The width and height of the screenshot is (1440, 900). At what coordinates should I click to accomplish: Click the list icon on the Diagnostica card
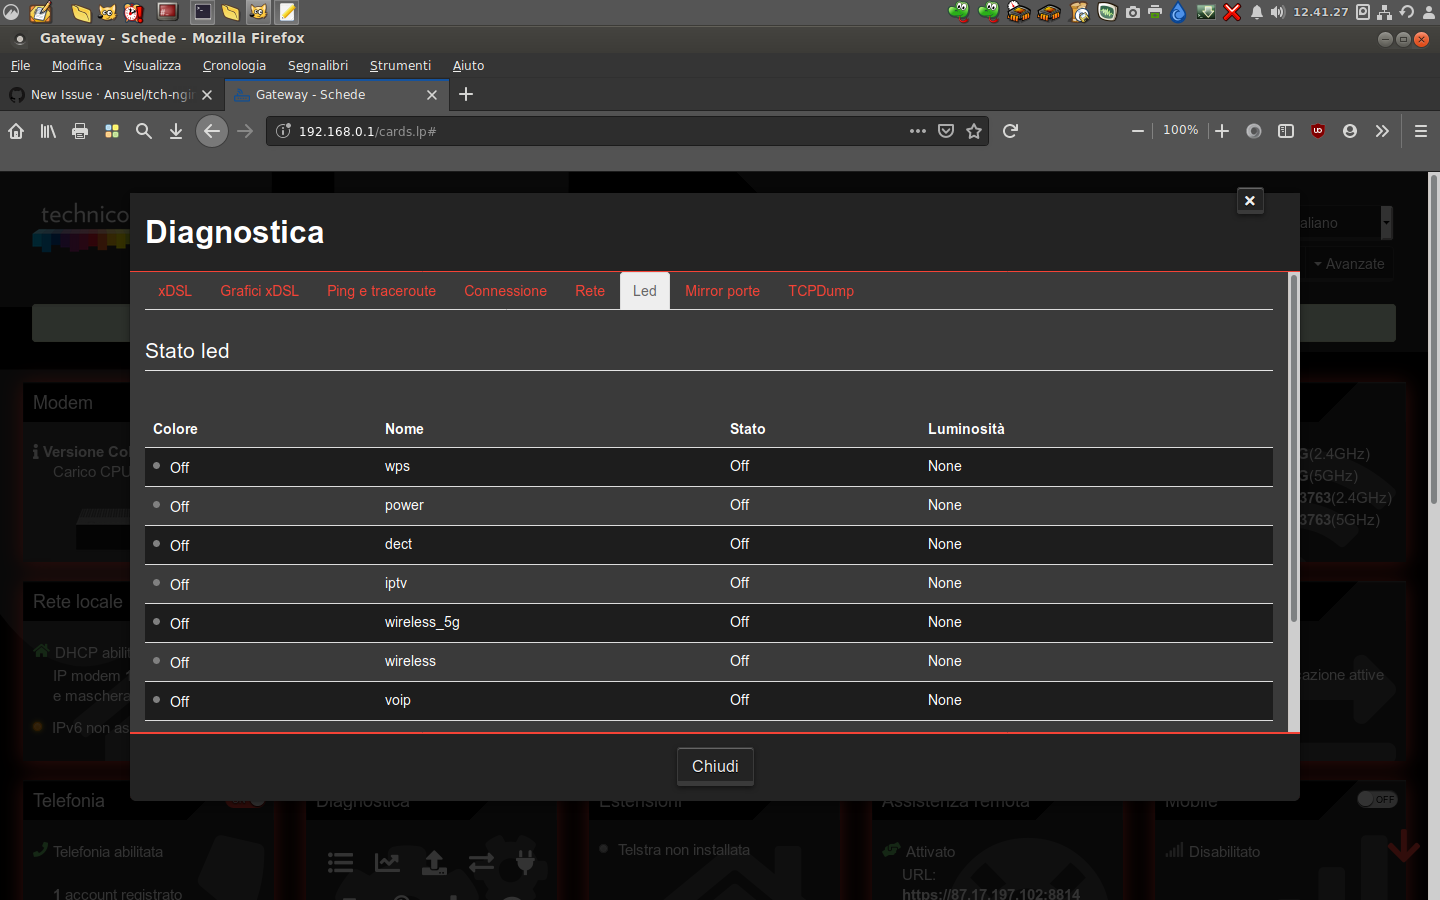pos(340,862)
